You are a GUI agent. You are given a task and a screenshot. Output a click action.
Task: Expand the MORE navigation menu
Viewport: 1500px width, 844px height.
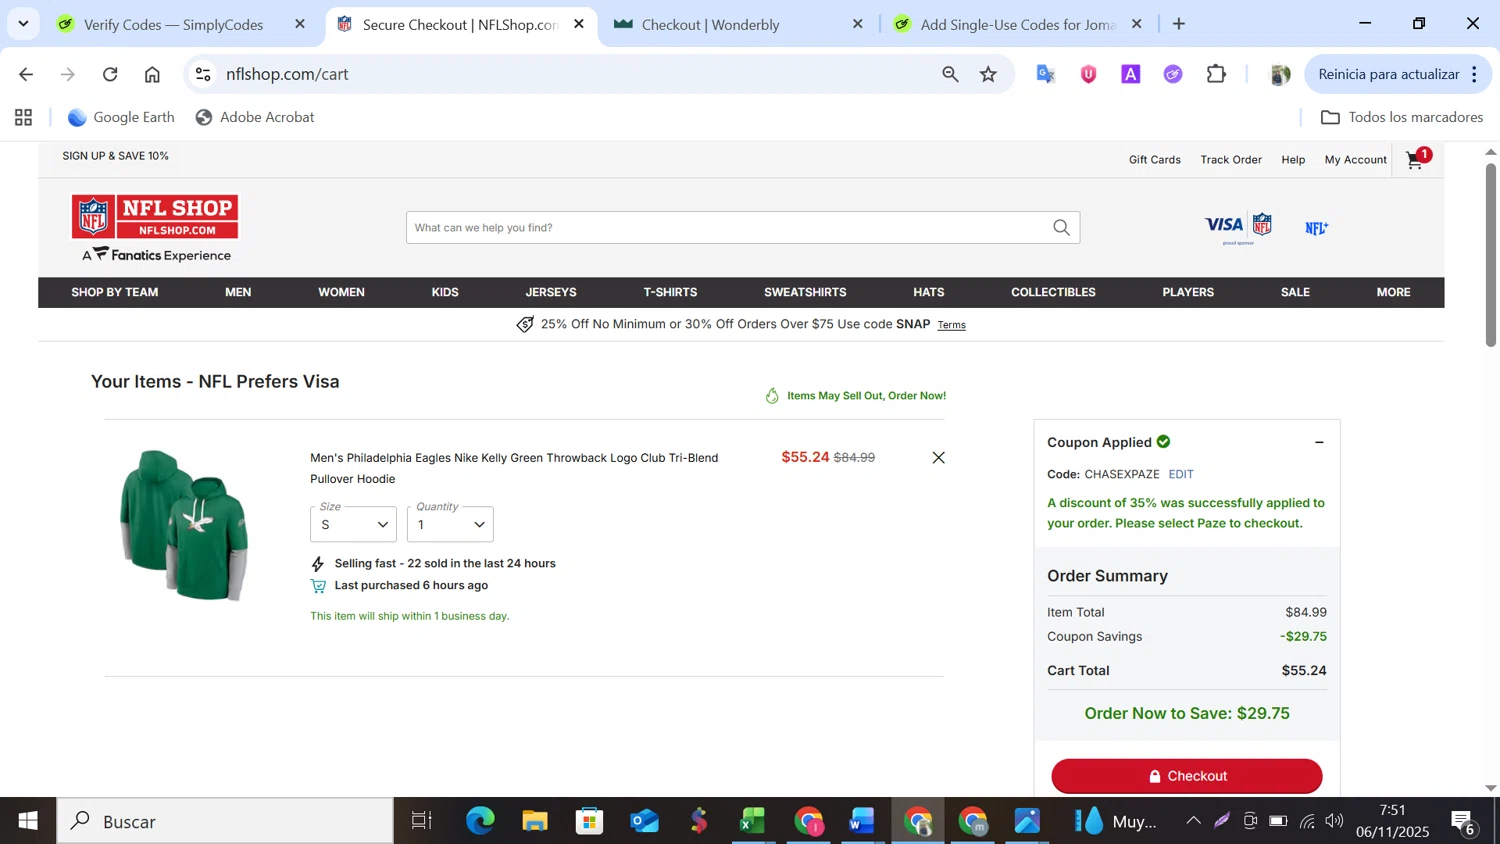click(x=1393, y=292)
